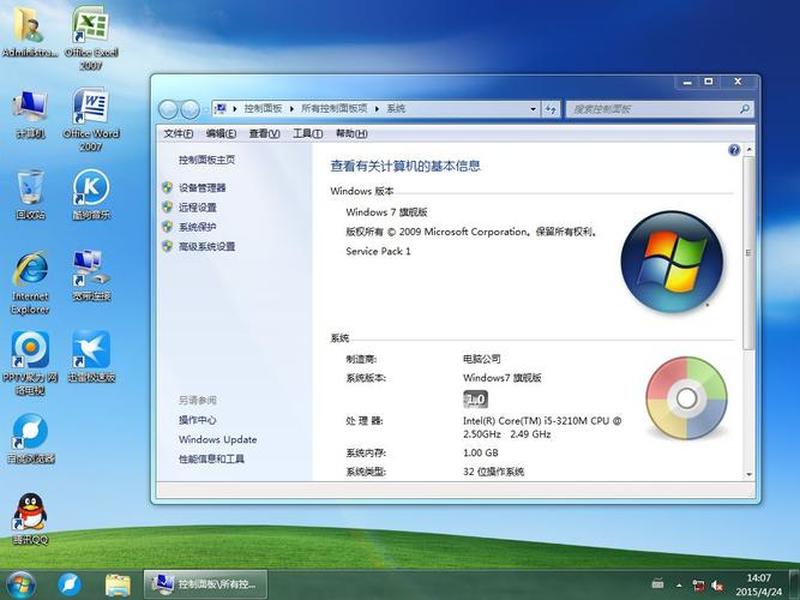Viewport: 800px width, 600px height.
Task: Open 远程设置 link
Action: [197, 207]
